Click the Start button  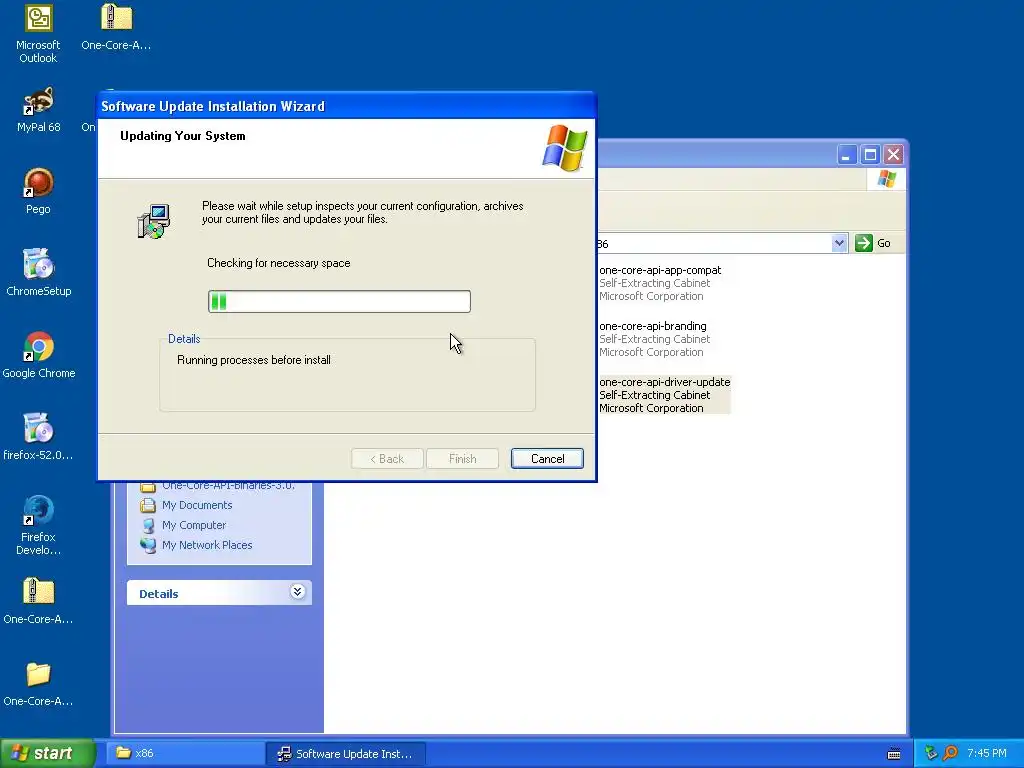pyautogui.click(x=47, y=753)
